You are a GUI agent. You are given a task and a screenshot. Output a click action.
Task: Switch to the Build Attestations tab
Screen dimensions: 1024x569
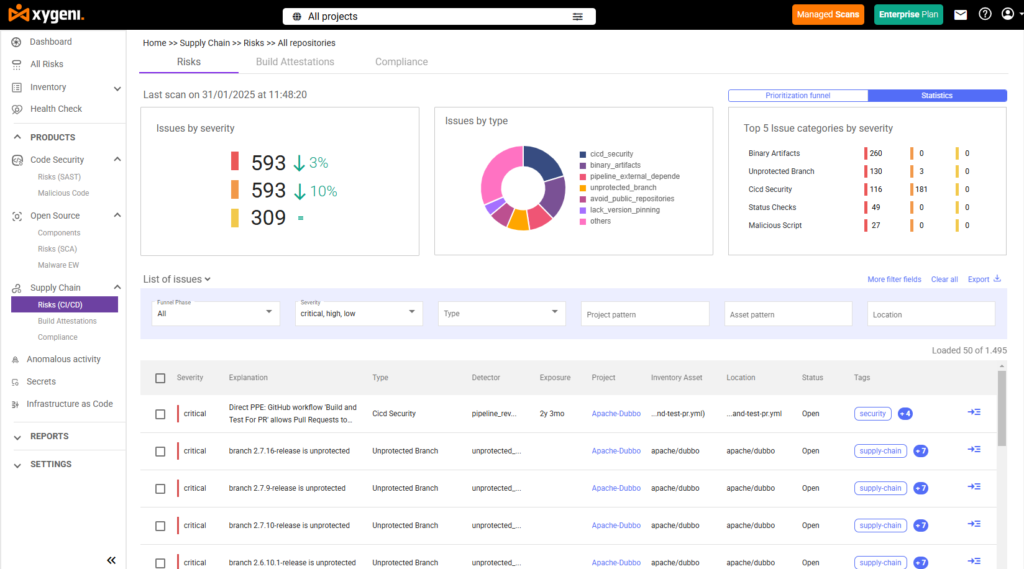tap(295, 62)
